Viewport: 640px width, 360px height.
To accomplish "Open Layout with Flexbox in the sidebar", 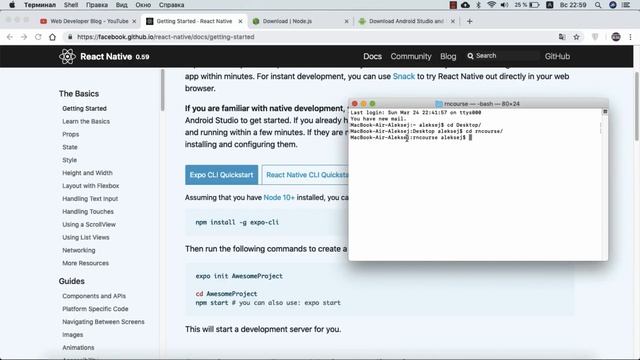I will pyautogui.click(x=91, y=186).
